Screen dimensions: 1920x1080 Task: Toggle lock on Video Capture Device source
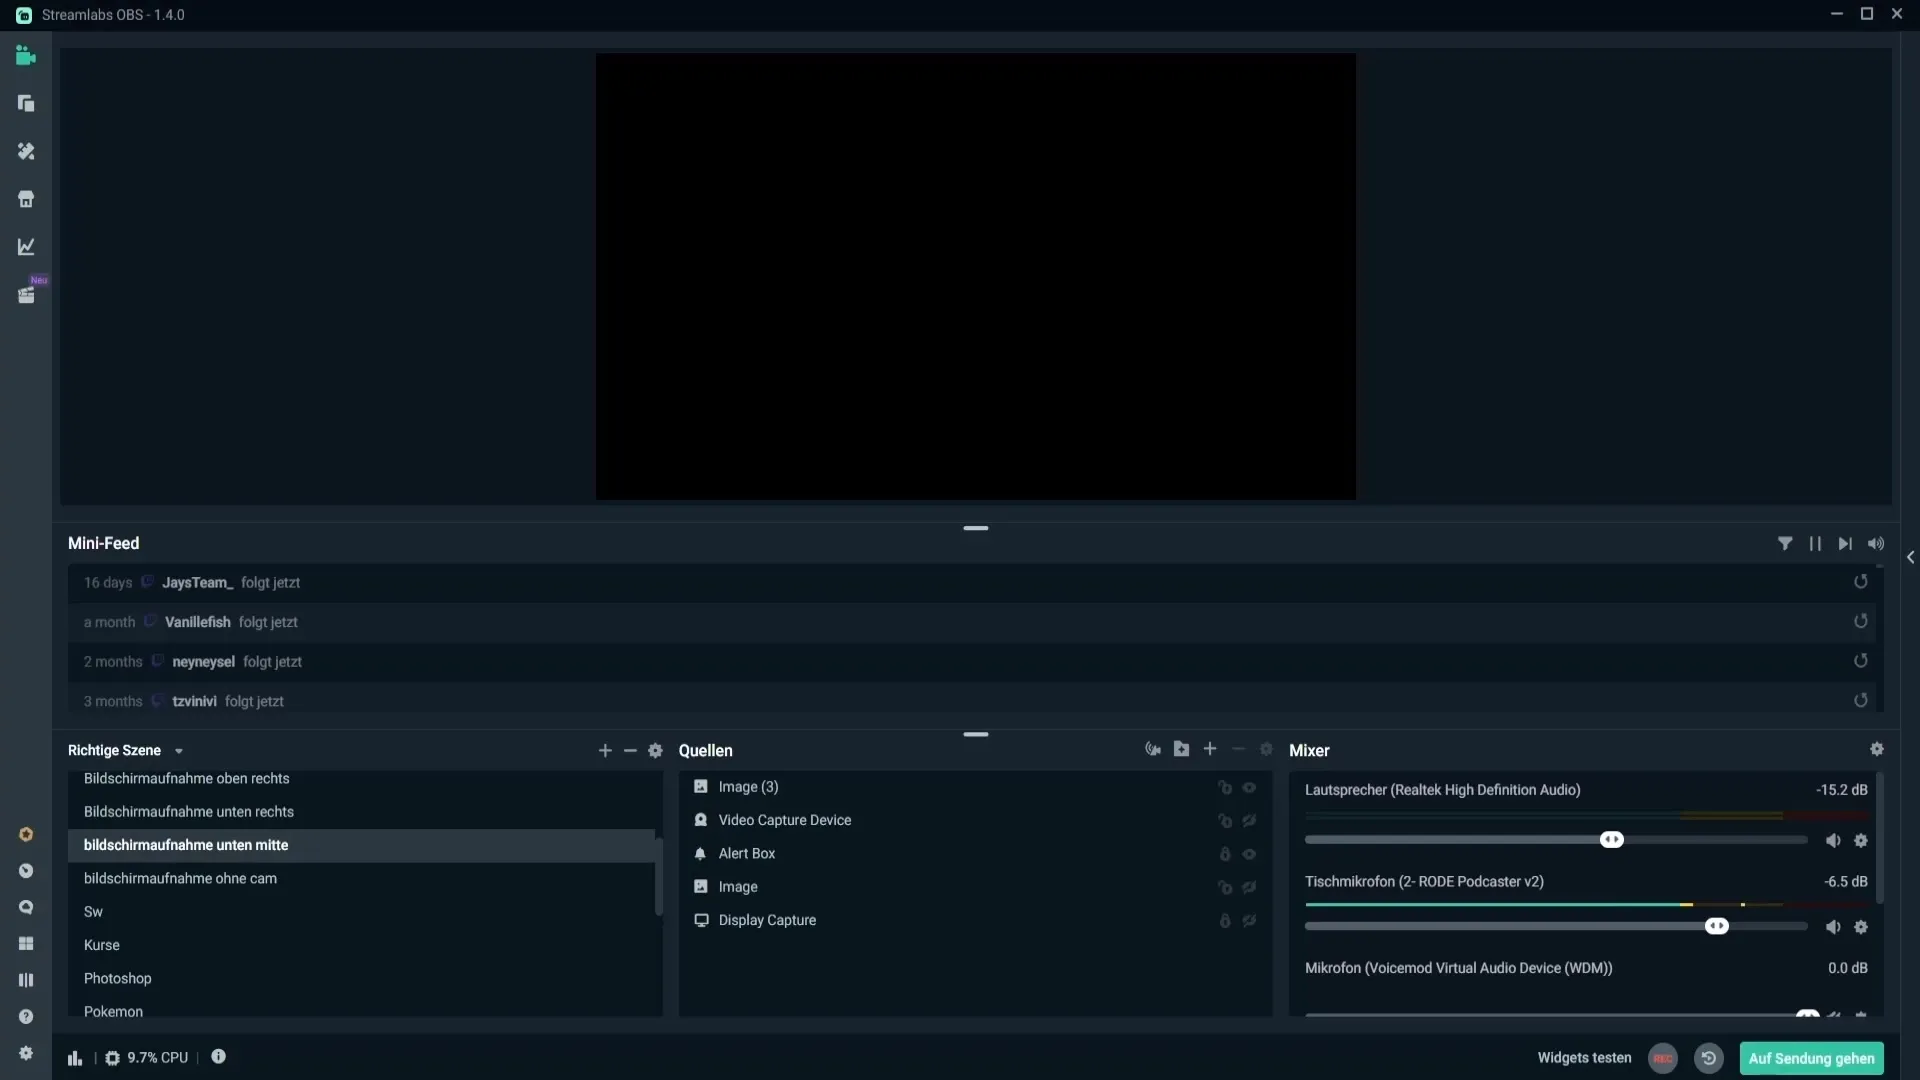click(x=1225, y=820)
